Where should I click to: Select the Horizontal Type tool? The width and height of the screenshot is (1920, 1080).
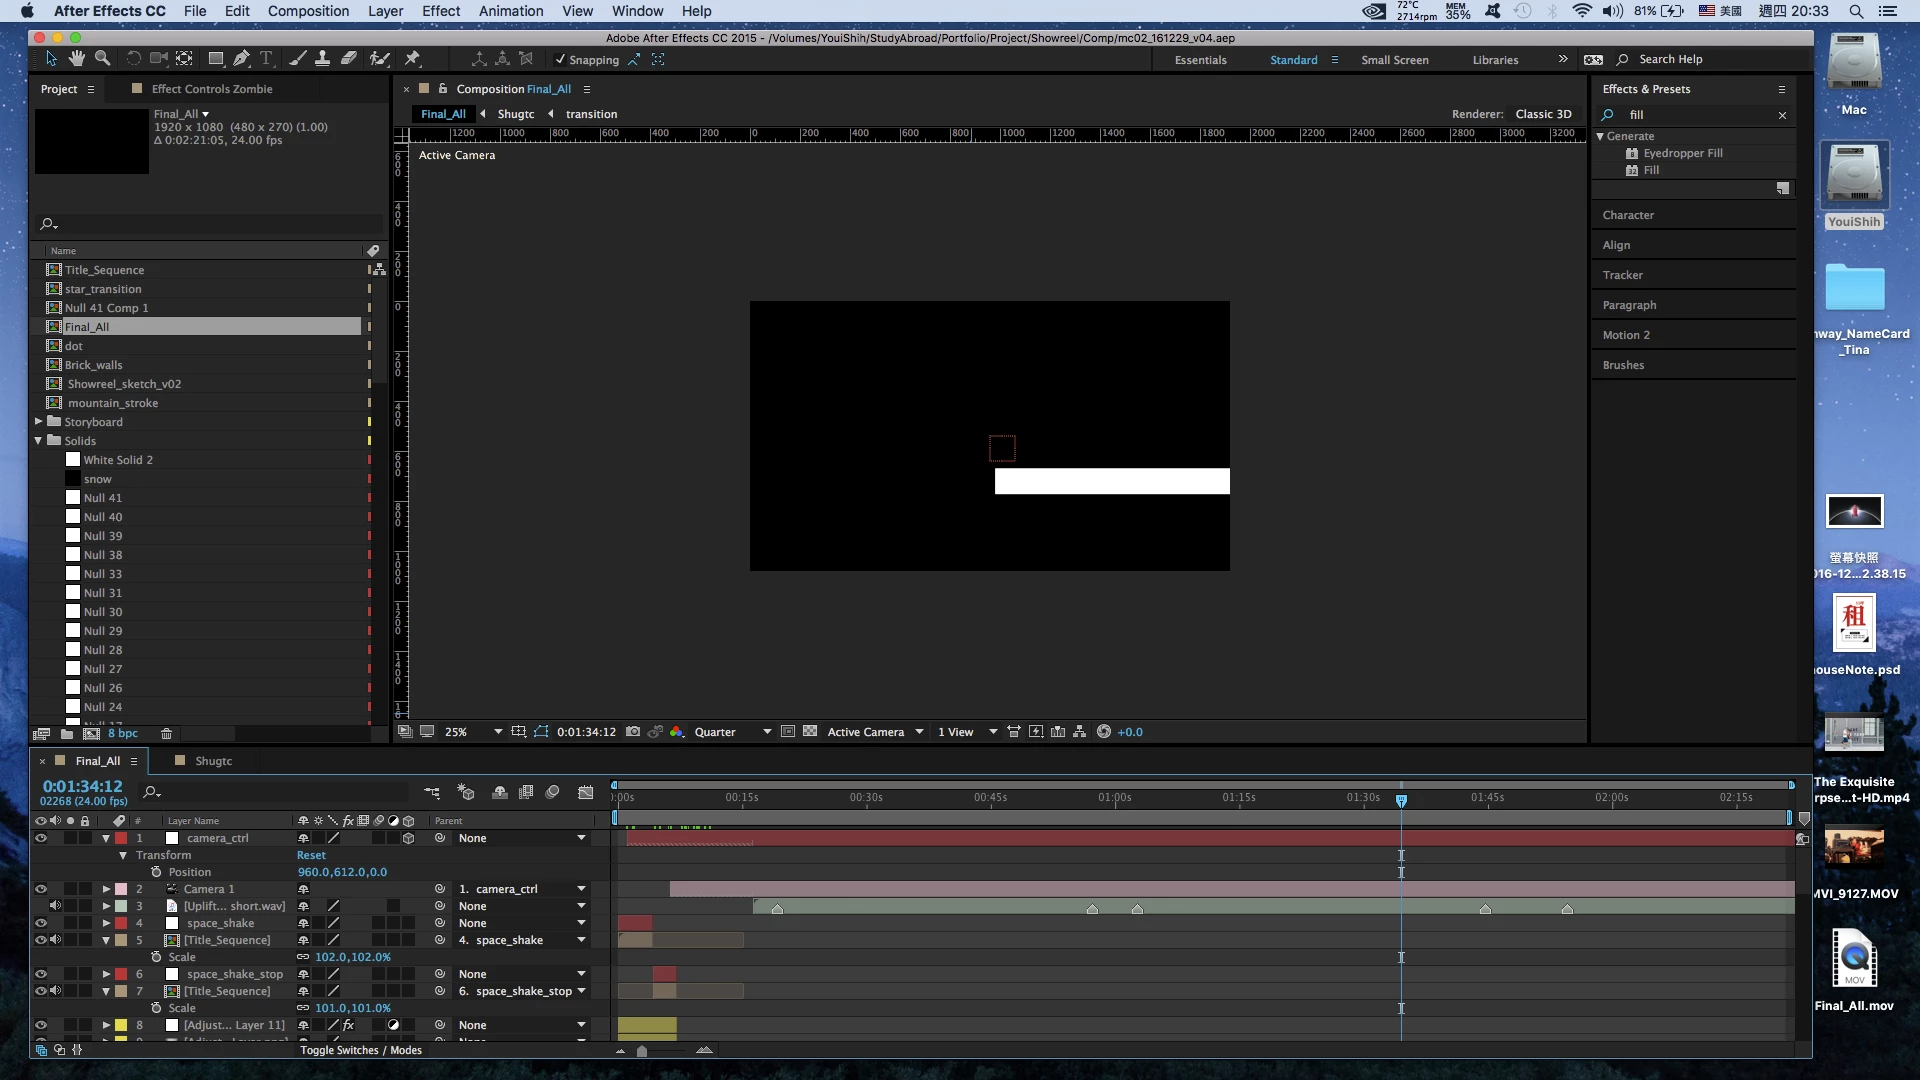[266, 59]
